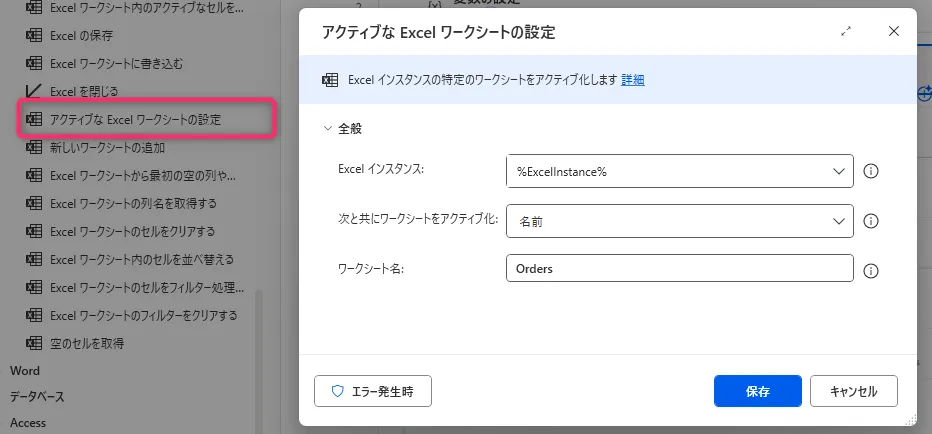Screen dimensions: 932x434
Task: Click icon beside Excel を閉じる action
Action: [x=32, y=91]
